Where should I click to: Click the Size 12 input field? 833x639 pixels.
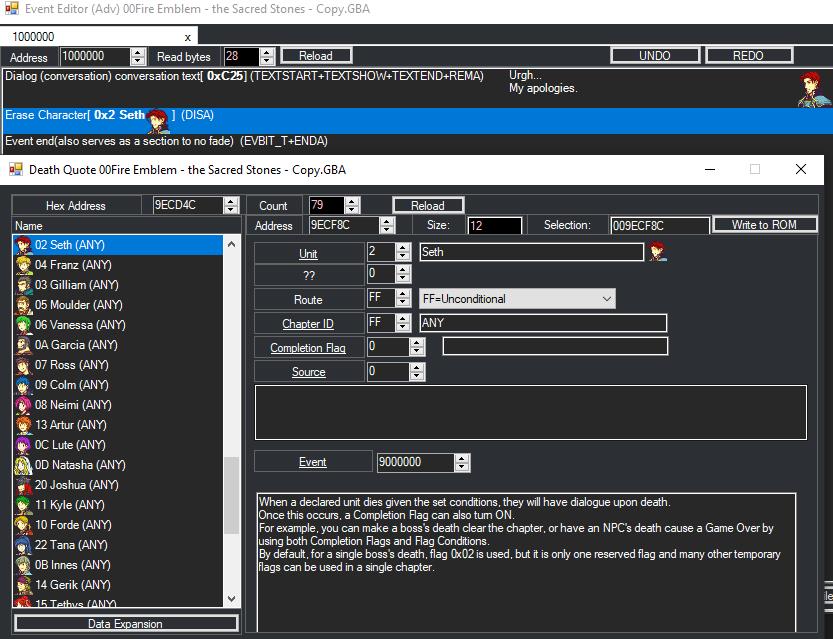[495, 226]
